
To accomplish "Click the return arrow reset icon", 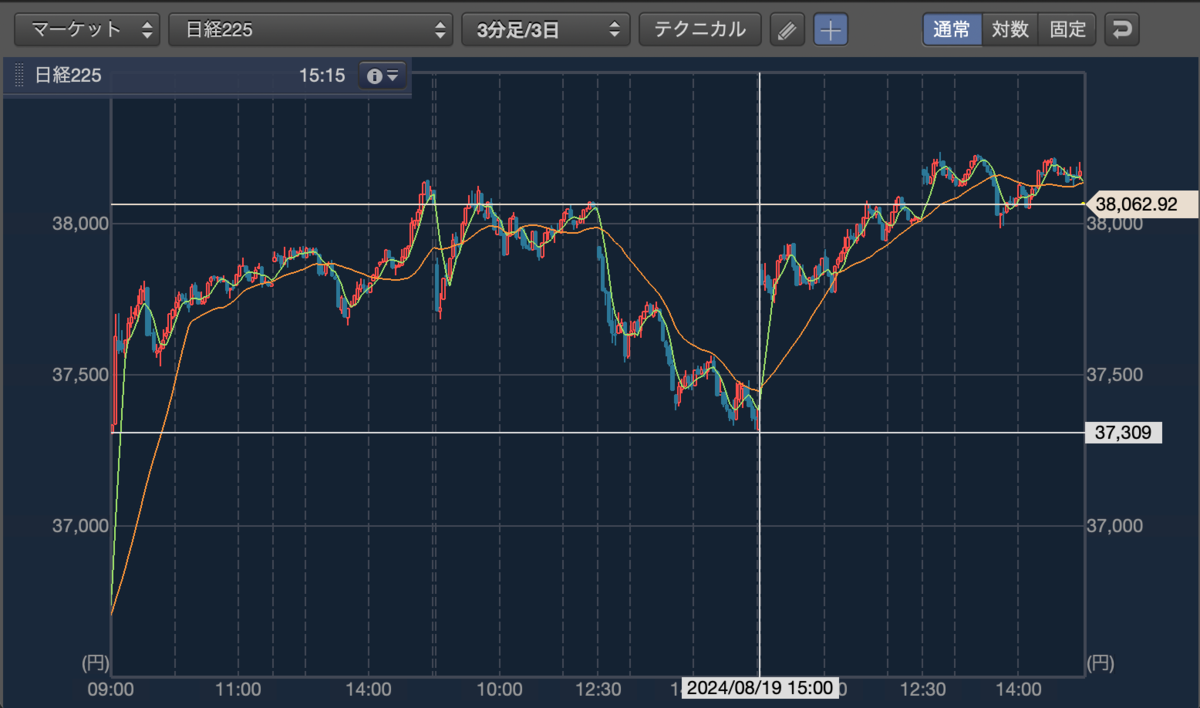I will (x=1122, y=30).
